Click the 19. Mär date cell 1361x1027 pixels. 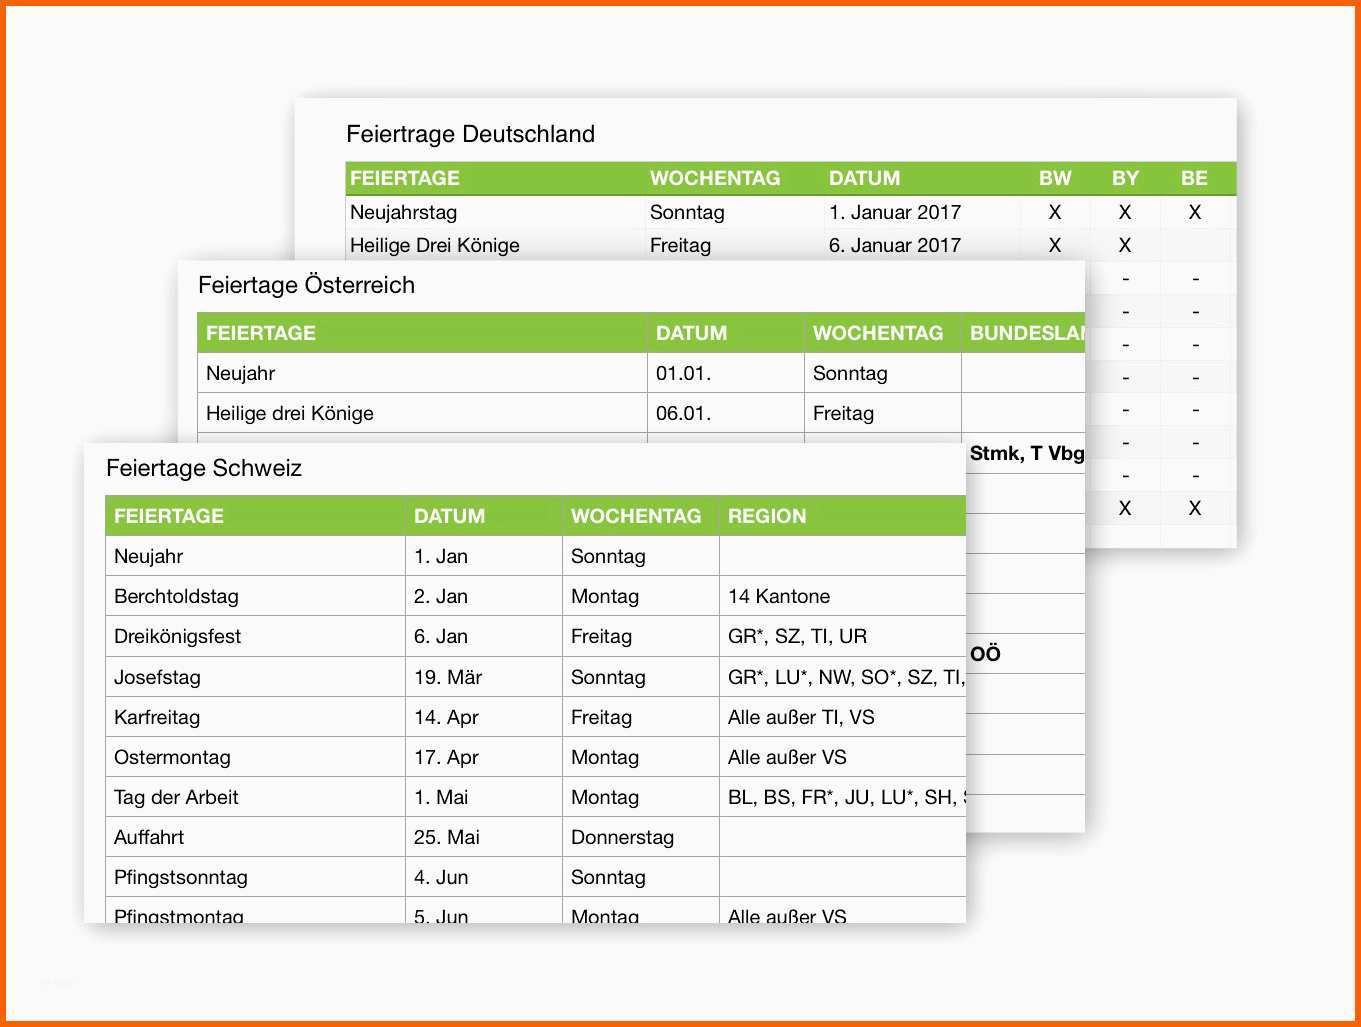pos(484,677)
